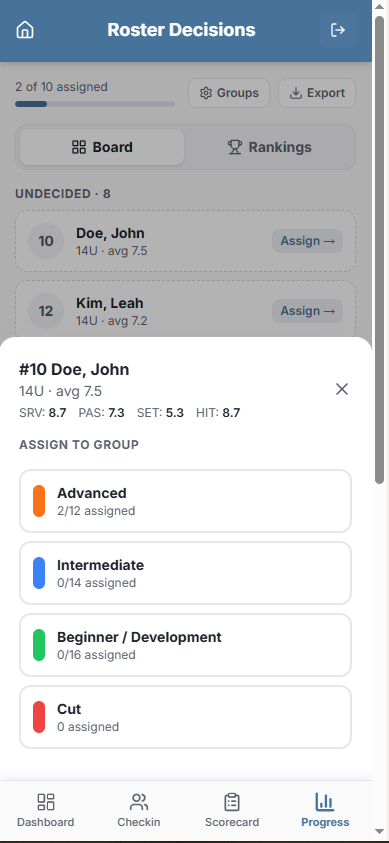389x843 pixels.
Task: Assign player to Intermediate group
Action: coord(185,573)
